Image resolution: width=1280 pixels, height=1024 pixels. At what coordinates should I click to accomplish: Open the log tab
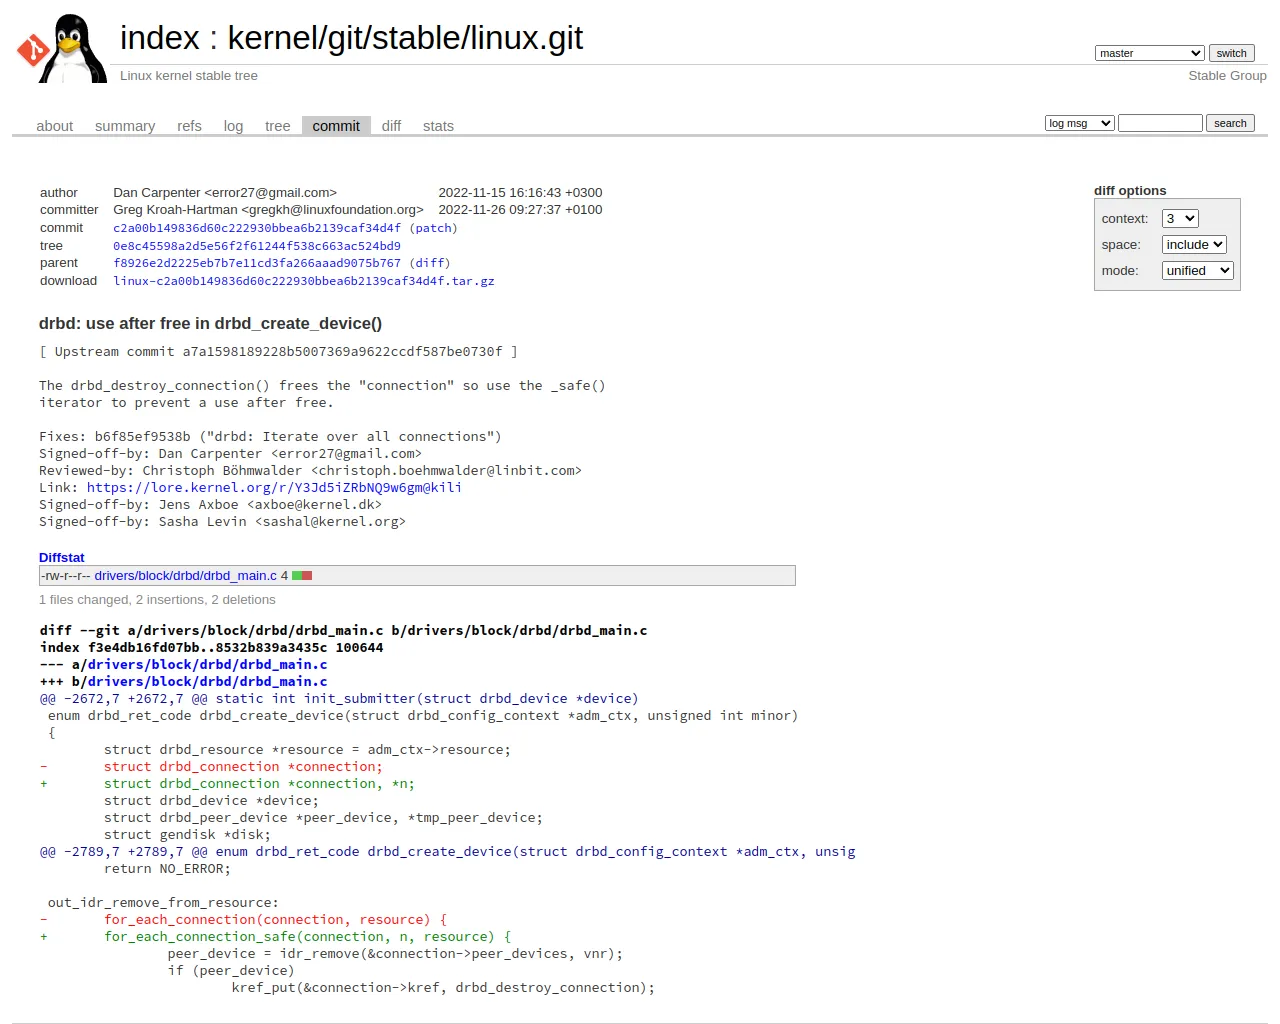(x=233, y=126)
